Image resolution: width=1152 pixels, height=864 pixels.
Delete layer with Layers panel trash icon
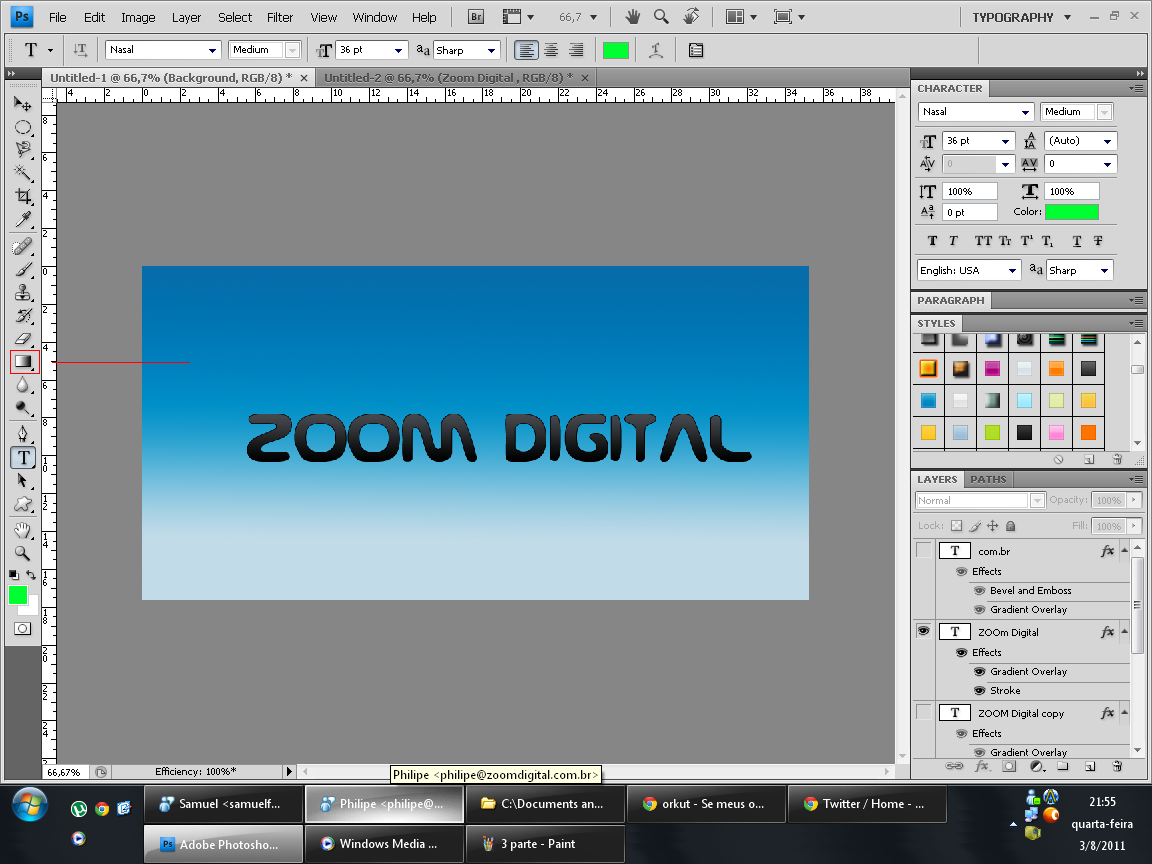1117,766
